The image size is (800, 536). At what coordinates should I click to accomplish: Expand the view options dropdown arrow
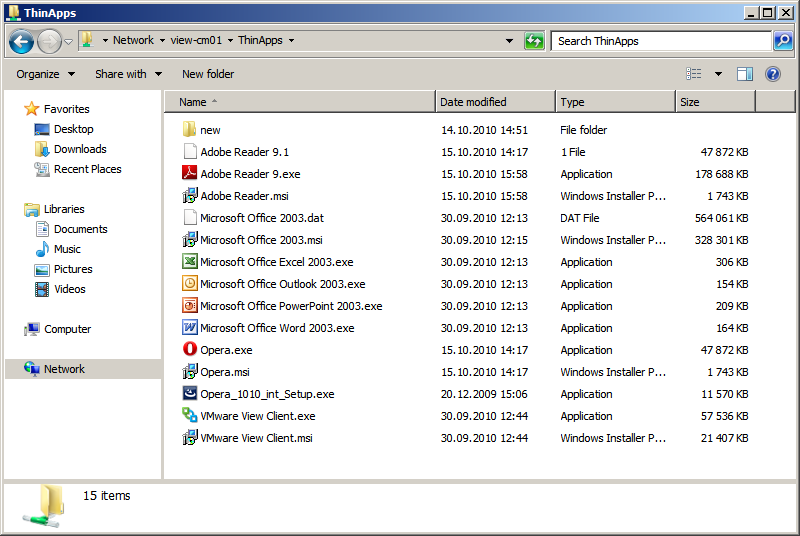(718, 74)
